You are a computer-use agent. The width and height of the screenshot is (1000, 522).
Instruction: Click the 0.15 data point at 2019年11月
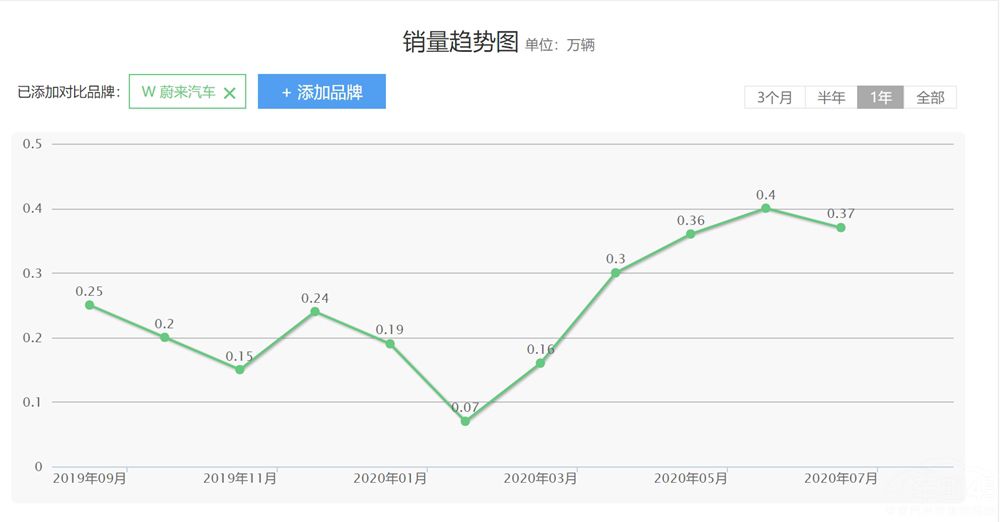click(240, 369)
